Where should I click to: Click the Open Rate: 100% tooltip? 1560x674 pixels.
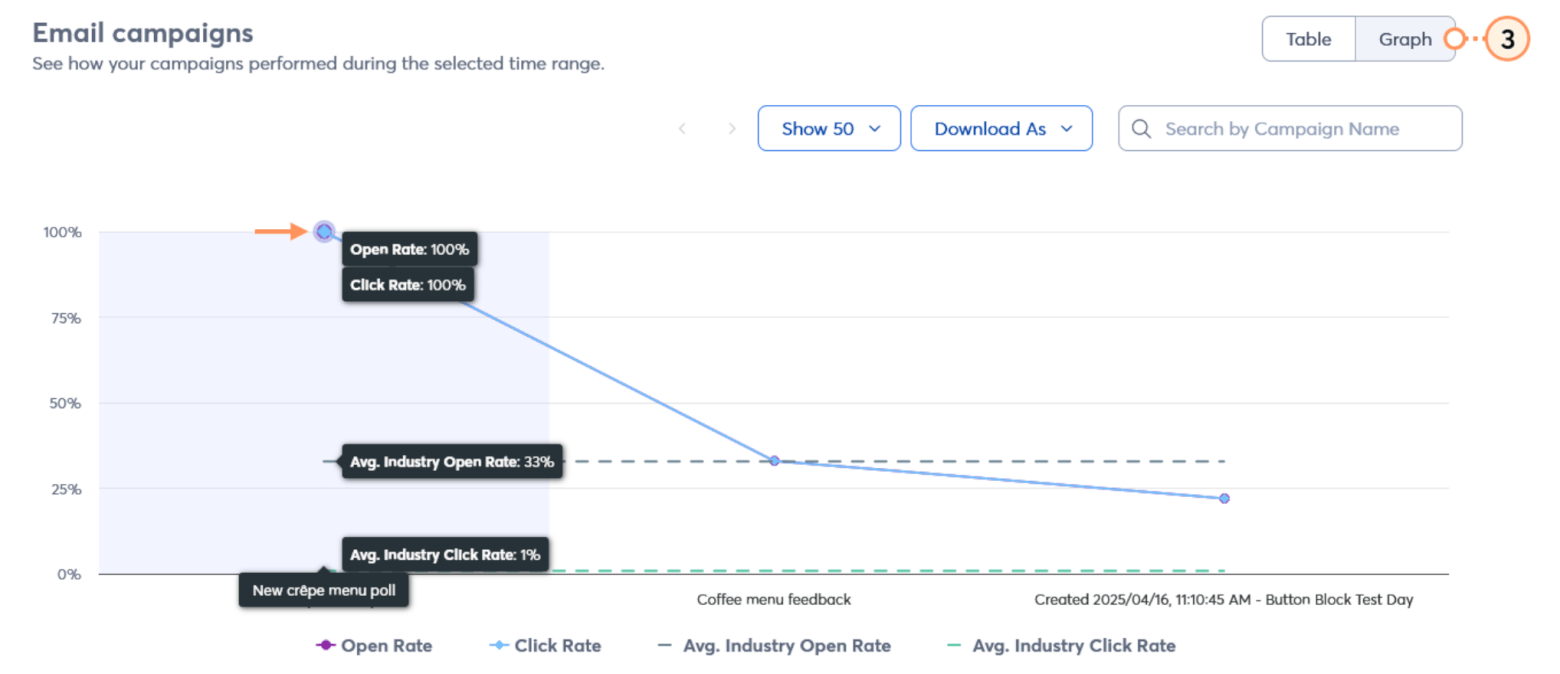tap(410, 249)
